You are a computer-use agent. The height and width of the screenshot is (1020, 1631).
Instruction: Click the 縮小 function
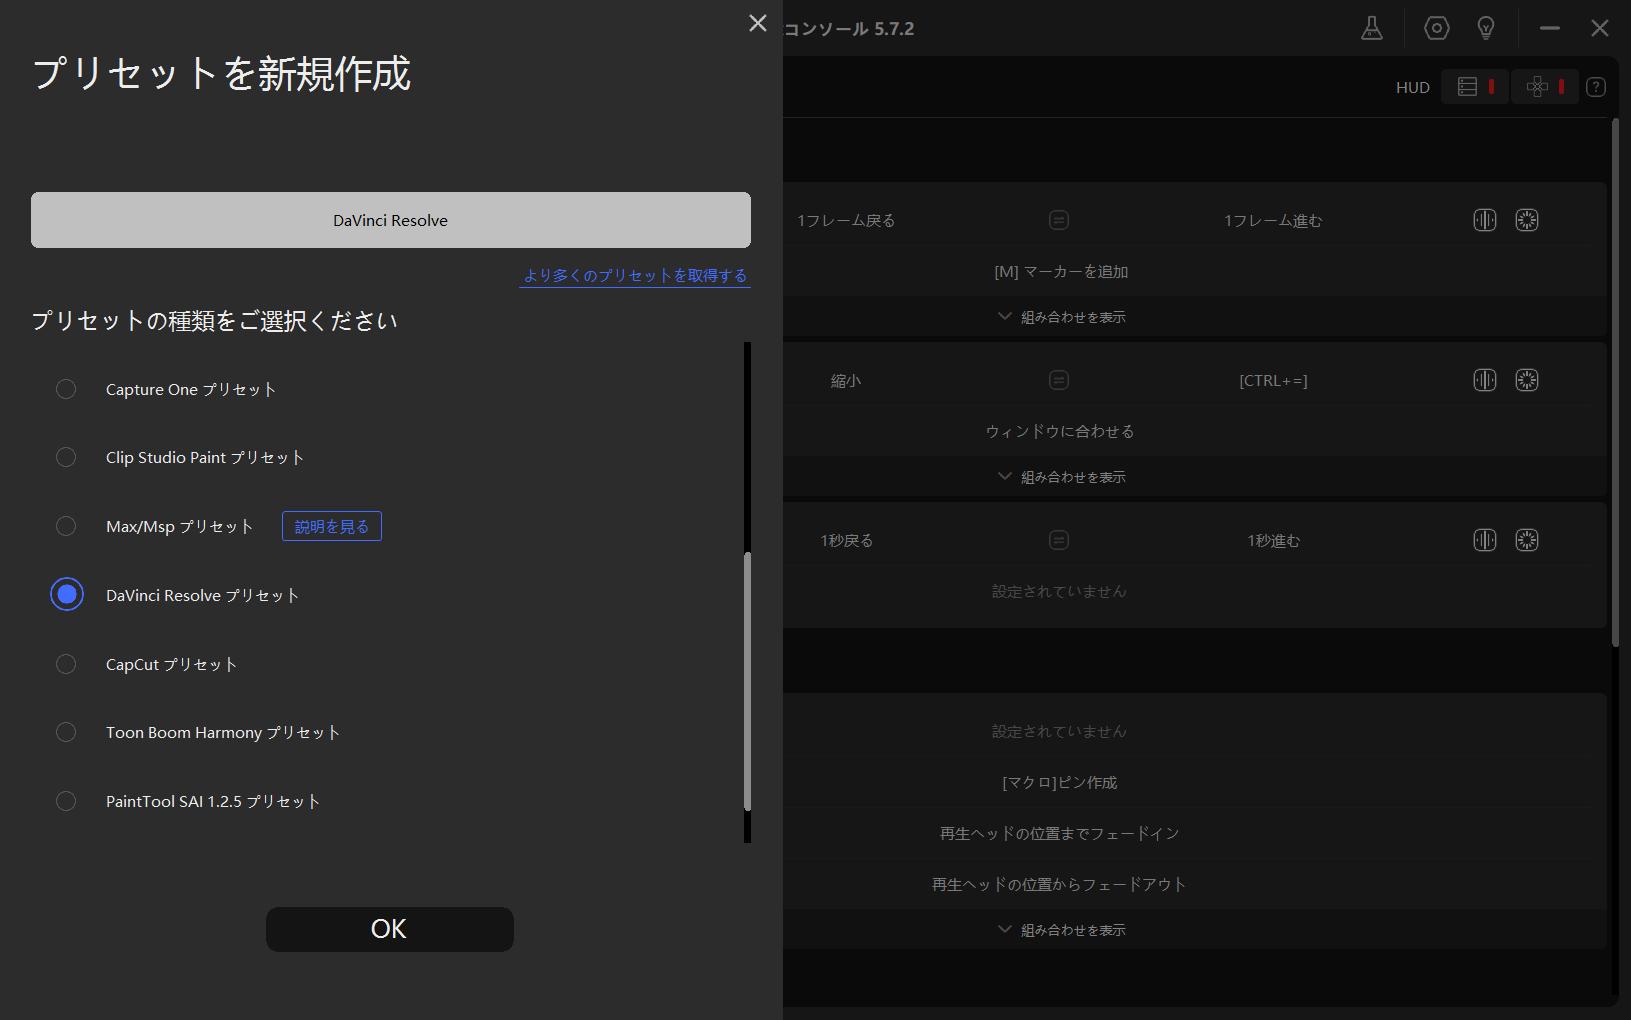(846, 380)
